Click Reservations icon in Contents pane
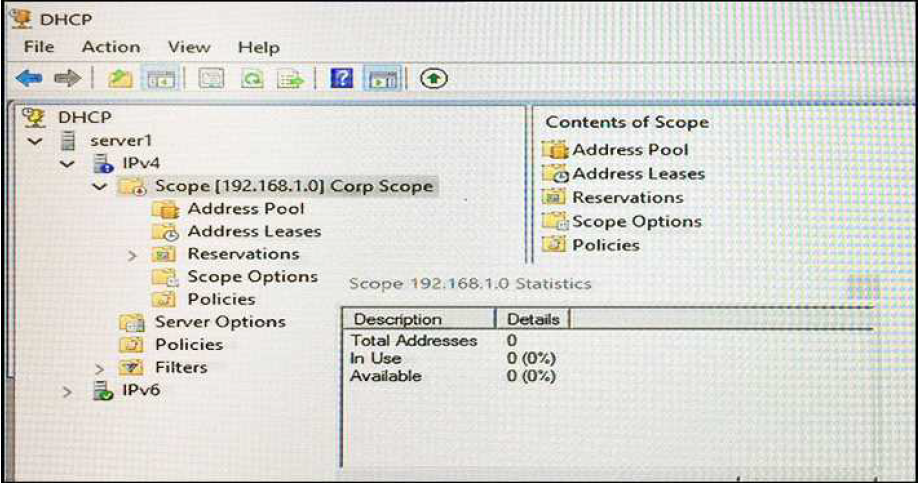918x483 pixels. [x=554, y=198]
